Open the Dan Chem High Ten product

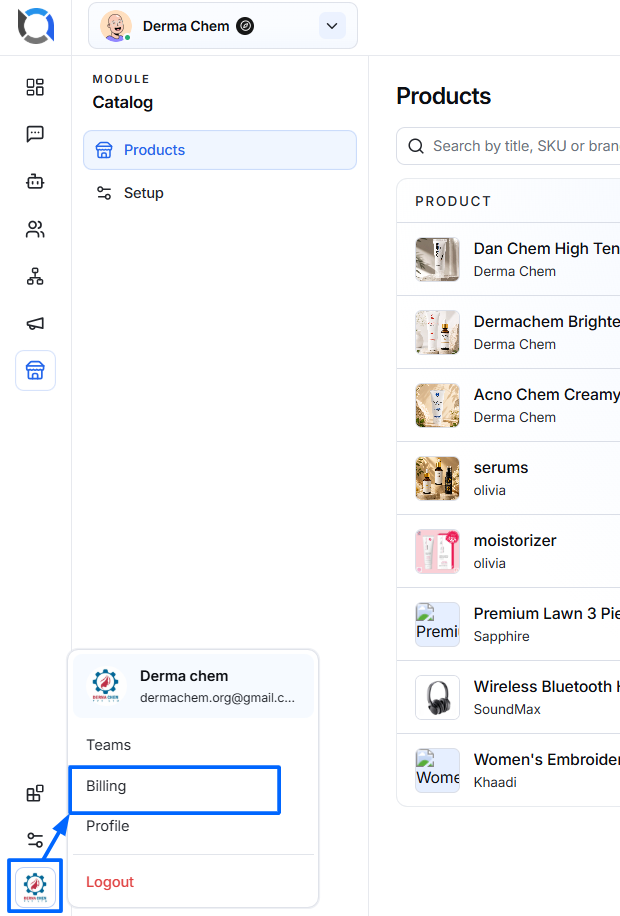tap(508, 259)
